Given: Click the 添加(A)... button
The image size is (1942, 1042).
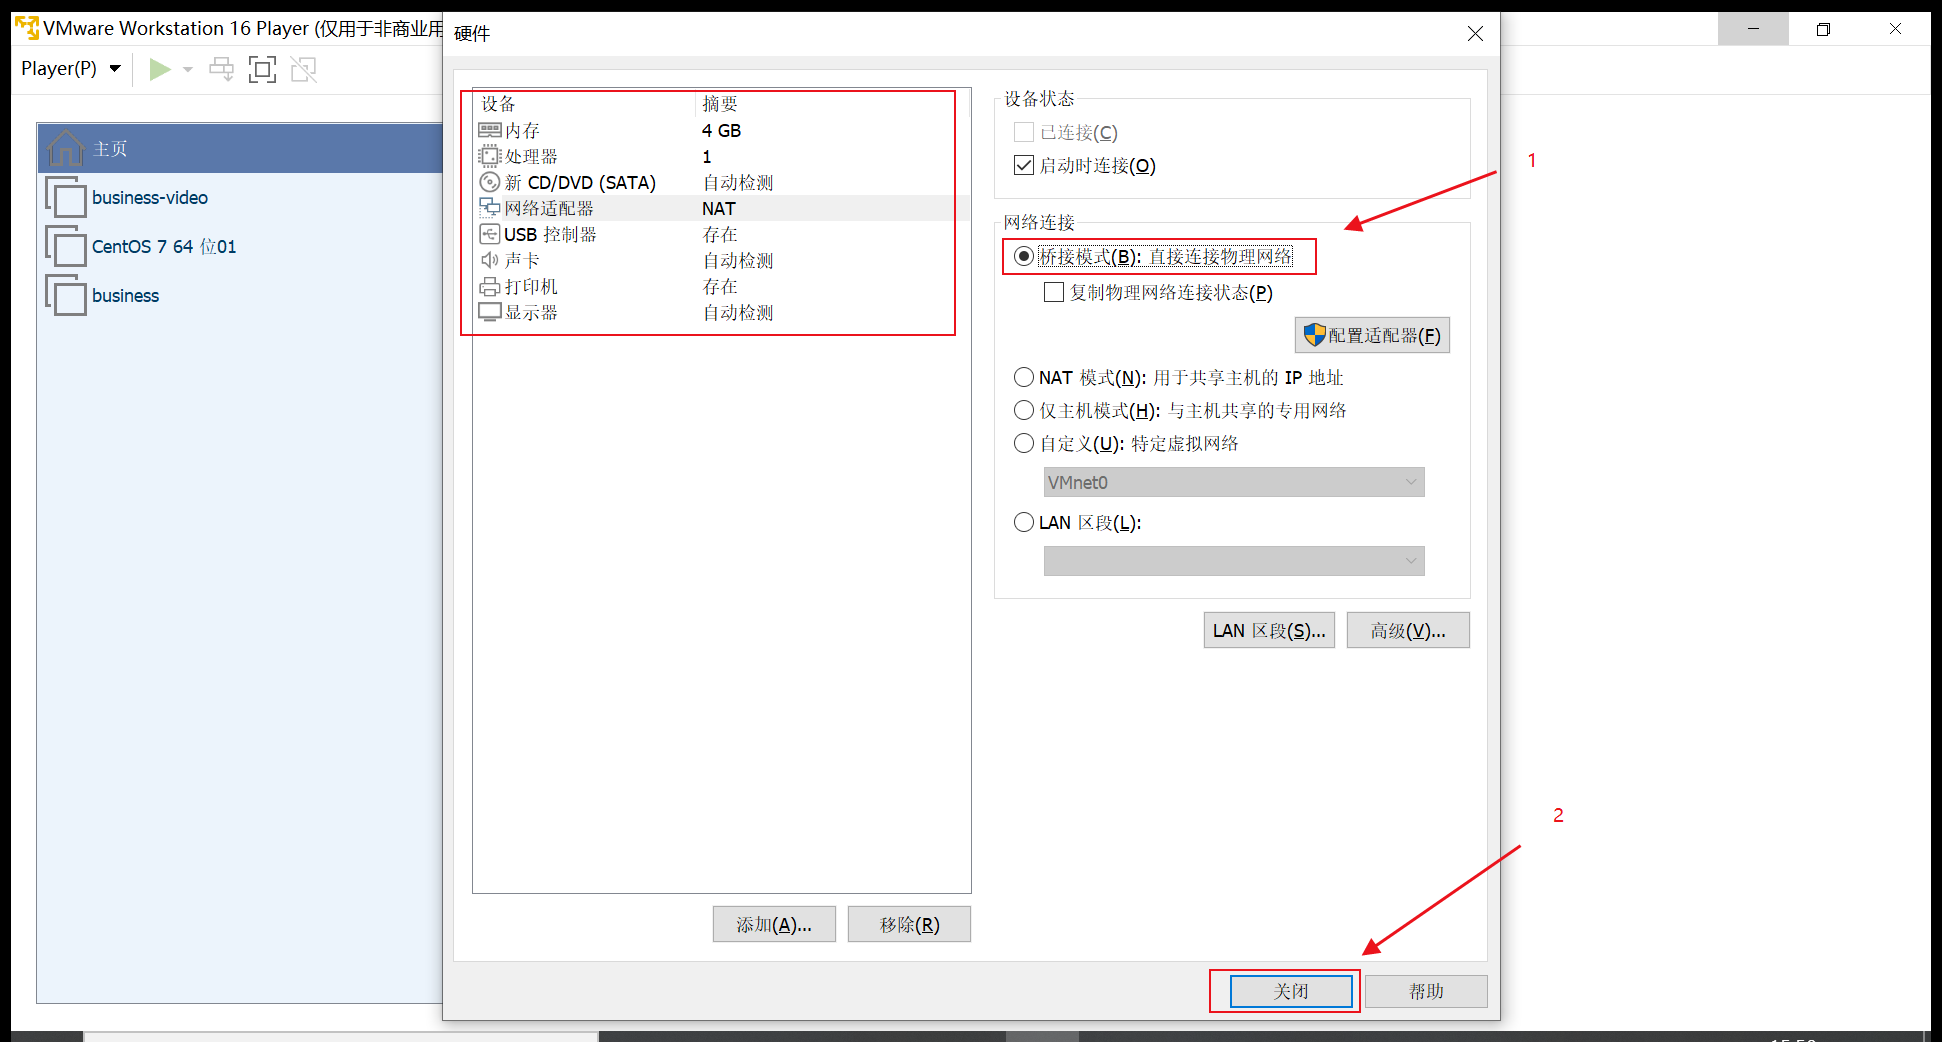Looking at the screenshot, I should (x=774, y=924).
